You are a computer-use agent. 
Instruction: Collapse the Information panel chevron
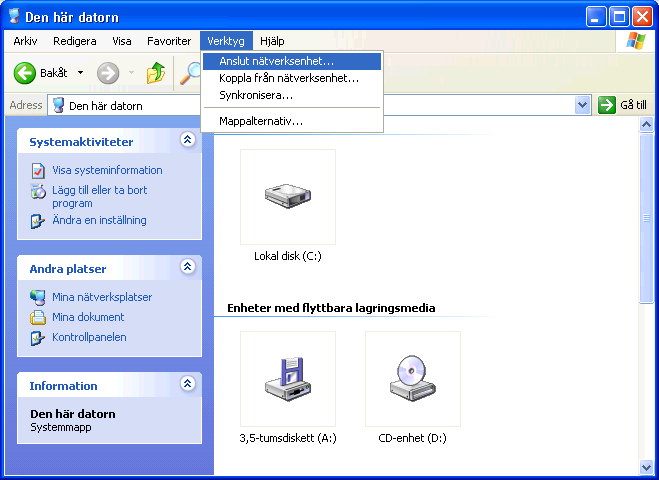(187, 385)
